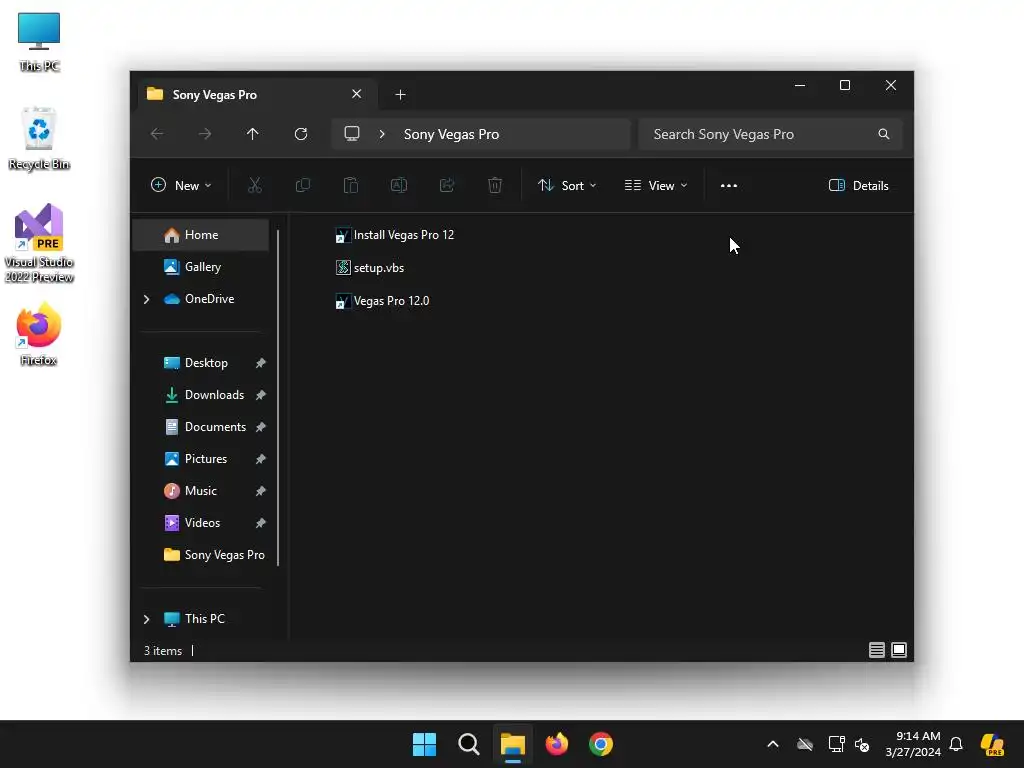
Task: Open Google Chrome from the taskbar
Action: pyautogui.click(x=601, y=744)
